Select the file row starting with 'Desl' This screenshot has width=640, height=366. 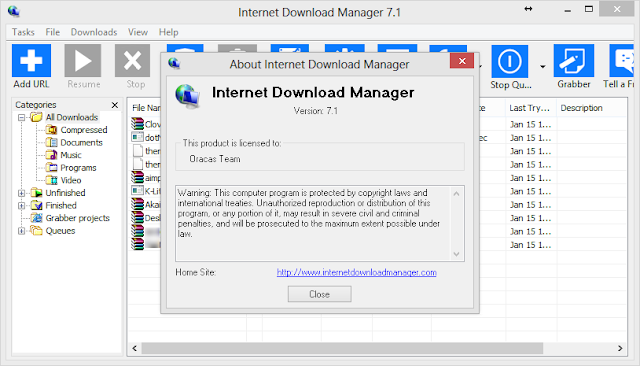[x=146, y=218]
